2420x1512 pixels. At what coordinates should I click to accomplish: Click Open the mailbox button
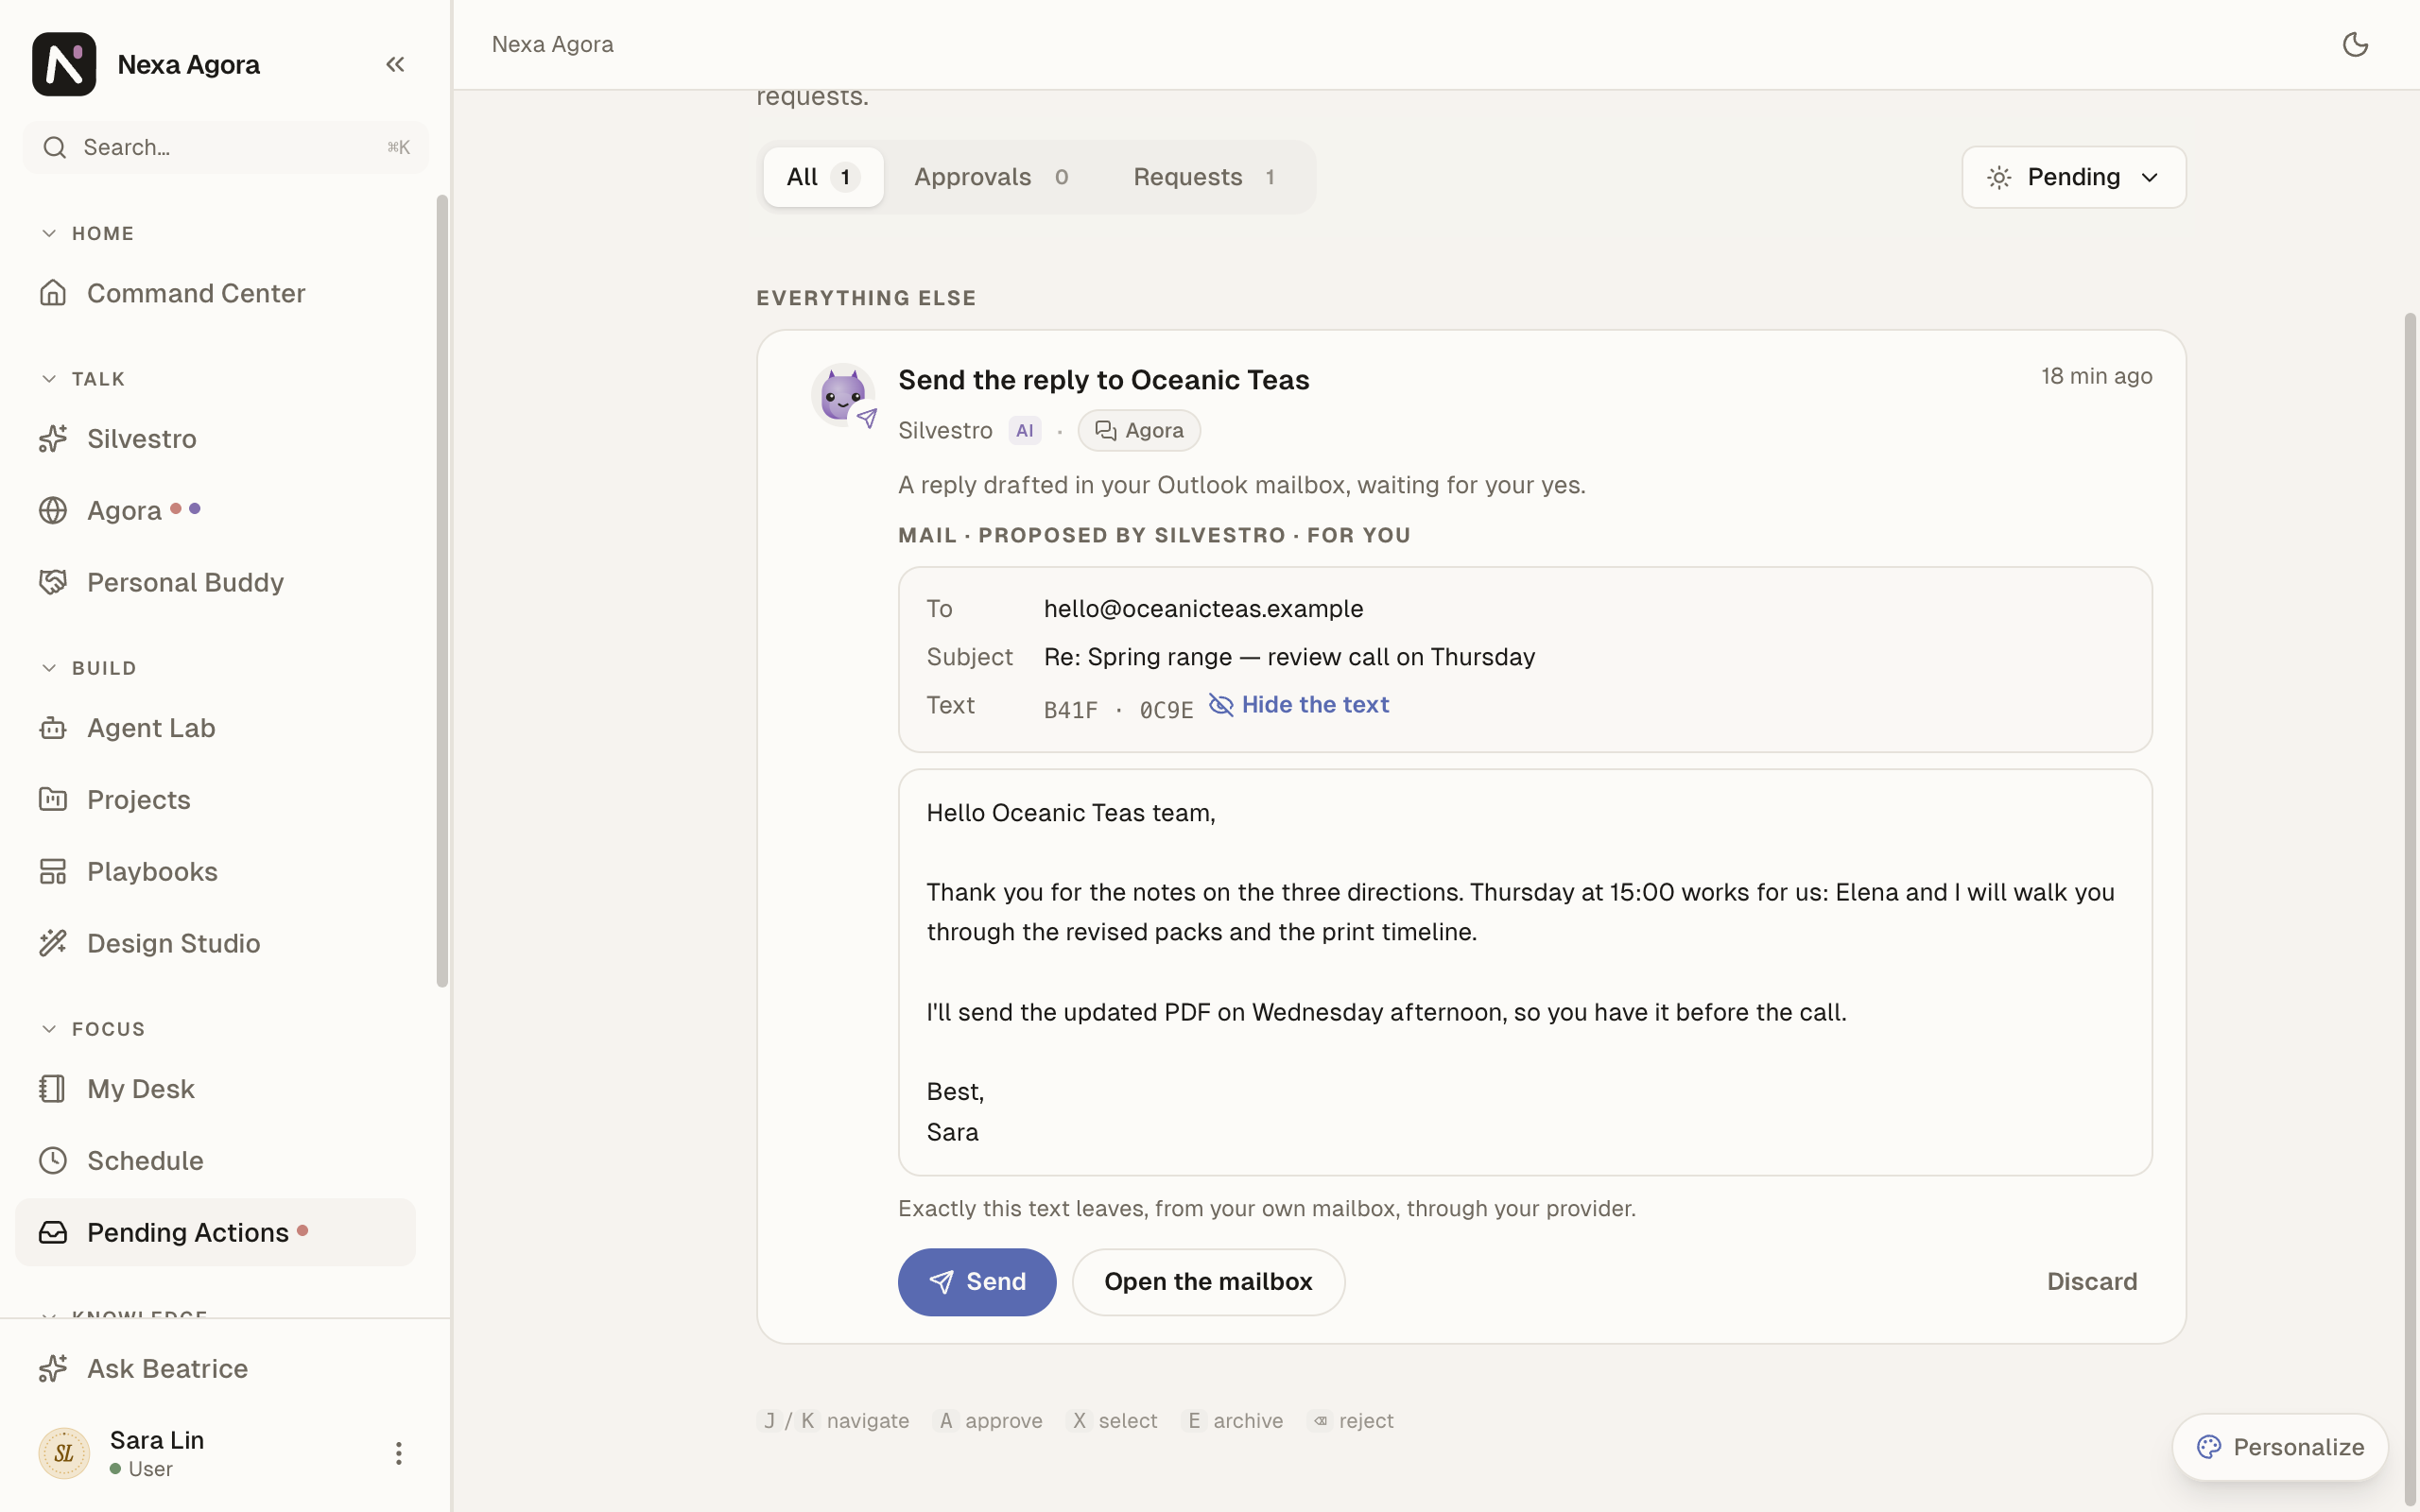tap(1208, 1282)
